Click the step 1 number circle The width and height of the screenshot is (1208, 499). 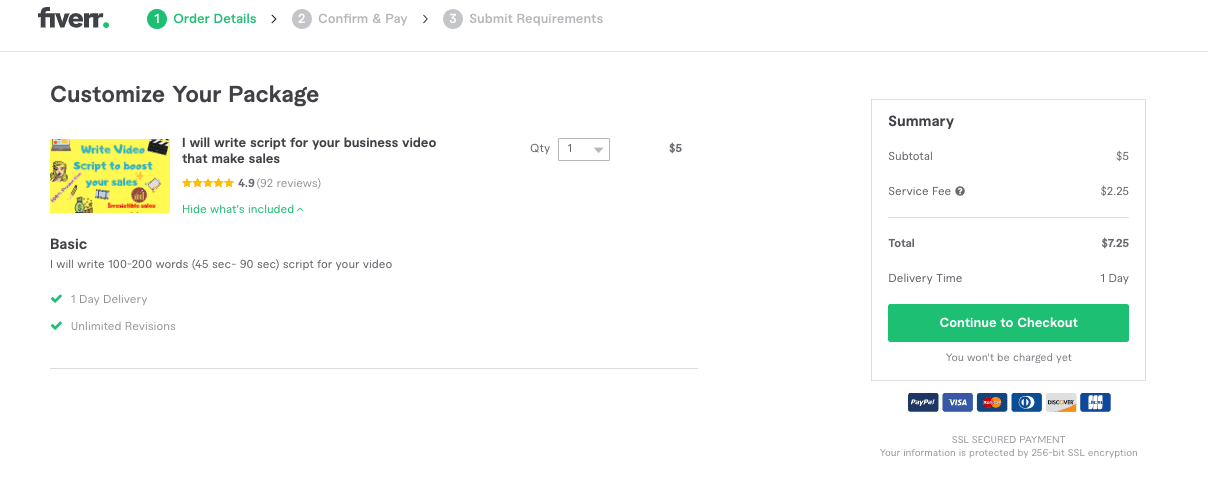point(157,19)
